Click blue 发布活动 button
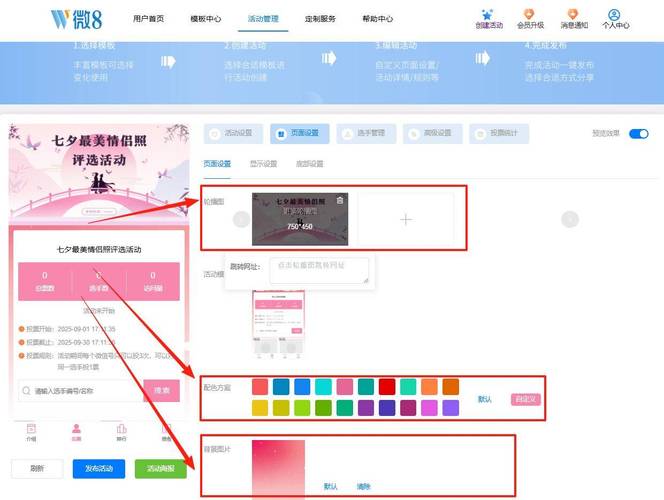The image size is (664, 500). [99, 468]
